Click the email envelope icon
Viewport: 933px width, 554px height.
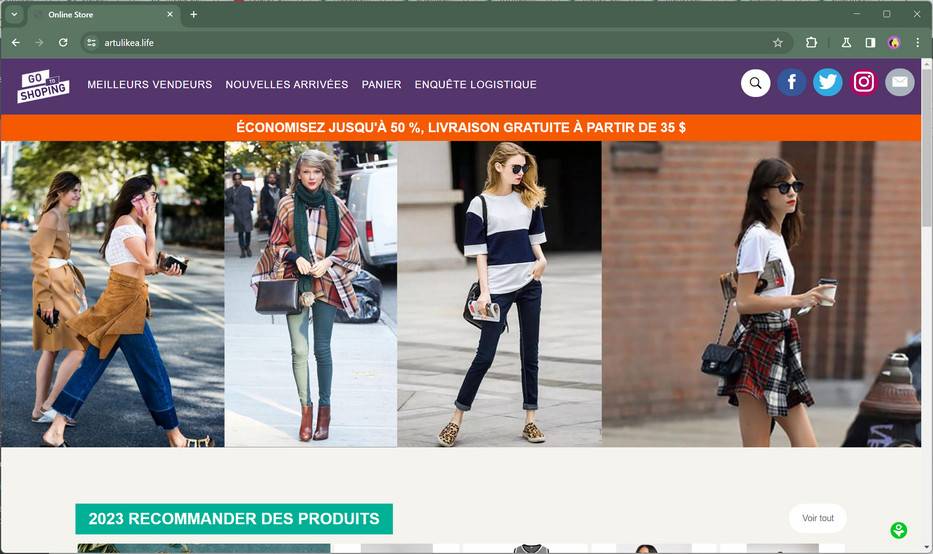tap(900, 82)
